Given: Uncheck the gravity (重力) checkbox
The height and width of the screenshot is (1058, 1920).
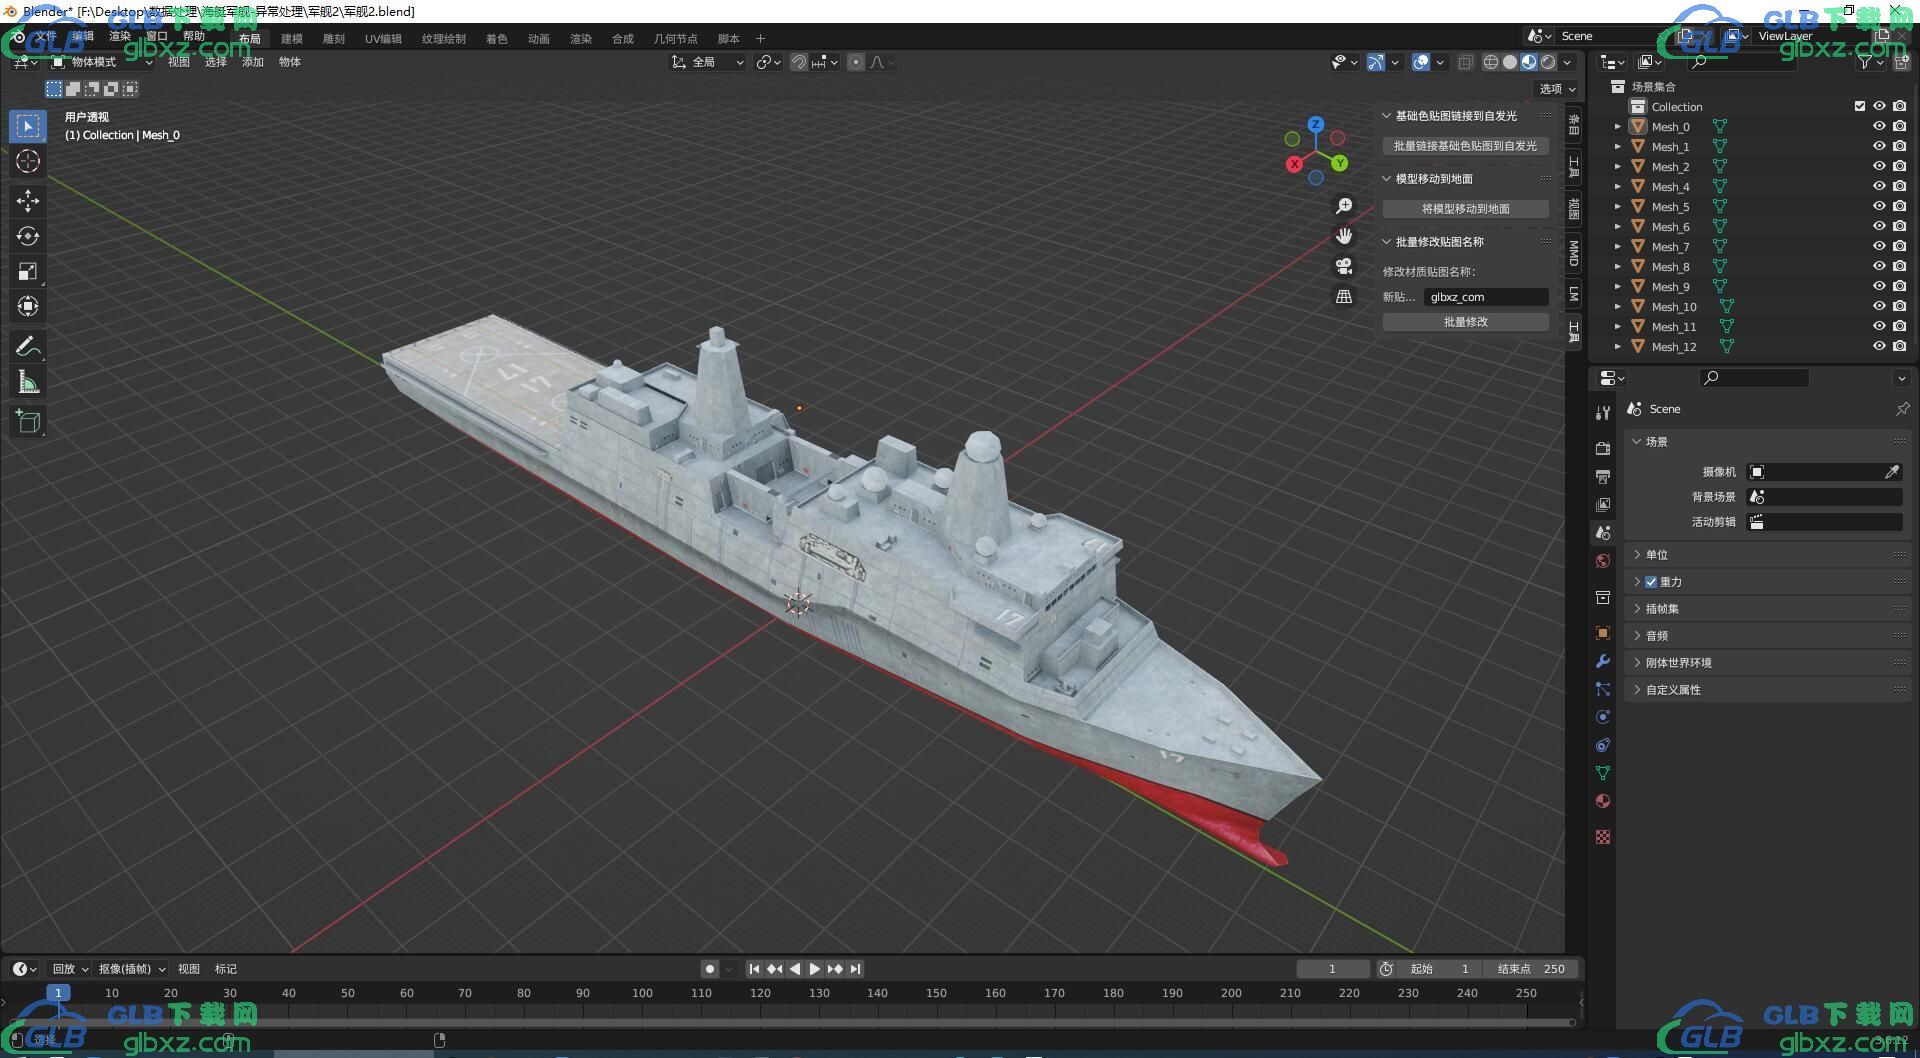Looking at the screenshot, I should click(1651, 582).
